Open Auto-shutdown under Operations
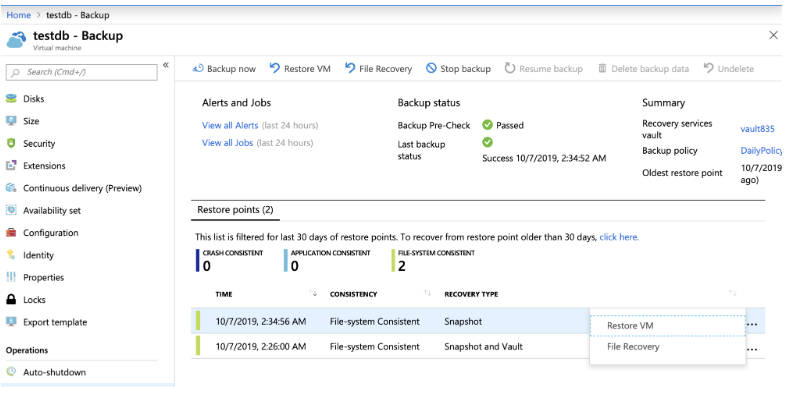The image size is (787, 402). (x=54, y=372)
